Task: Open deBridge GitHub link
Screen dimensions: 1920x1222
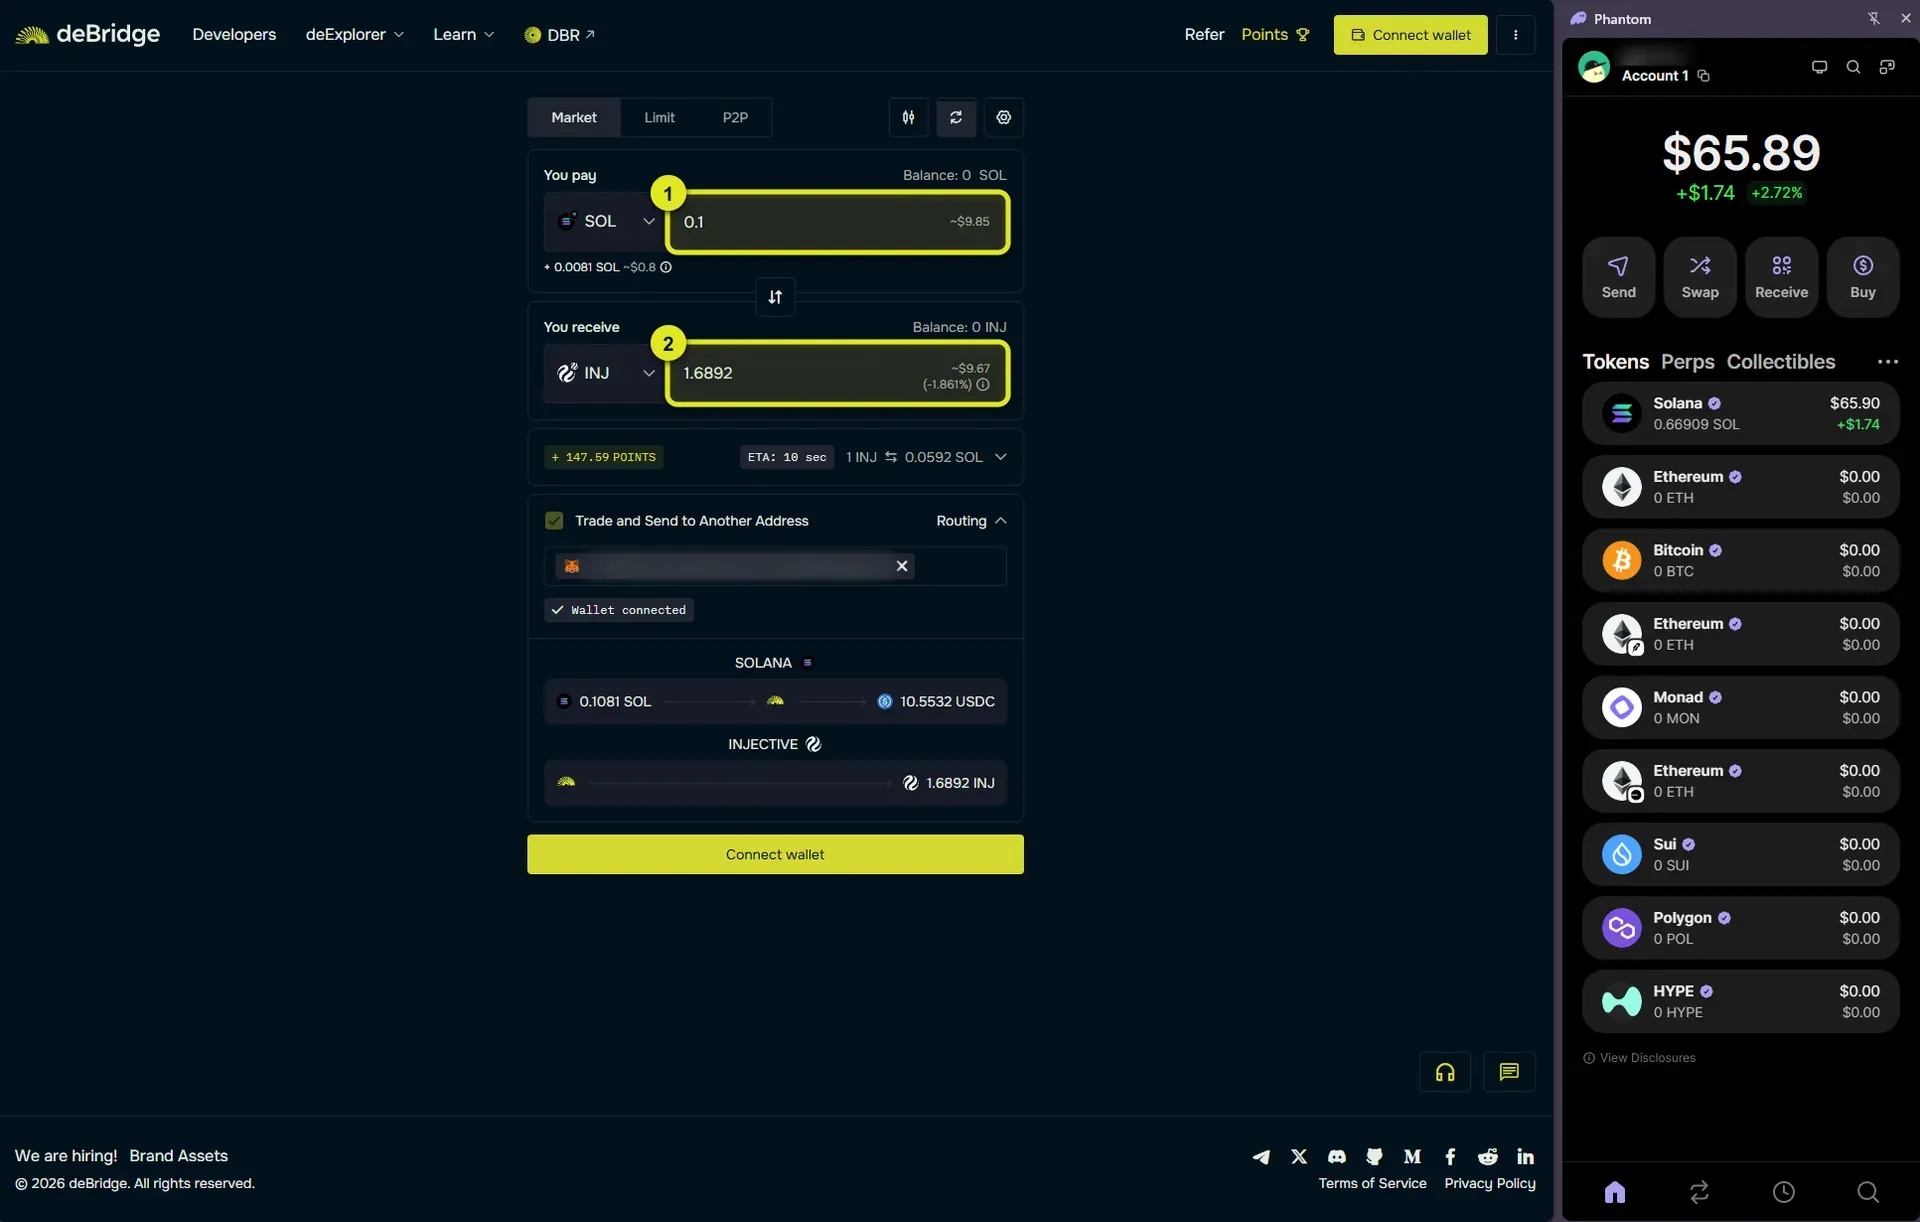Action: pyautogui.click(x=1375, y=1156)
